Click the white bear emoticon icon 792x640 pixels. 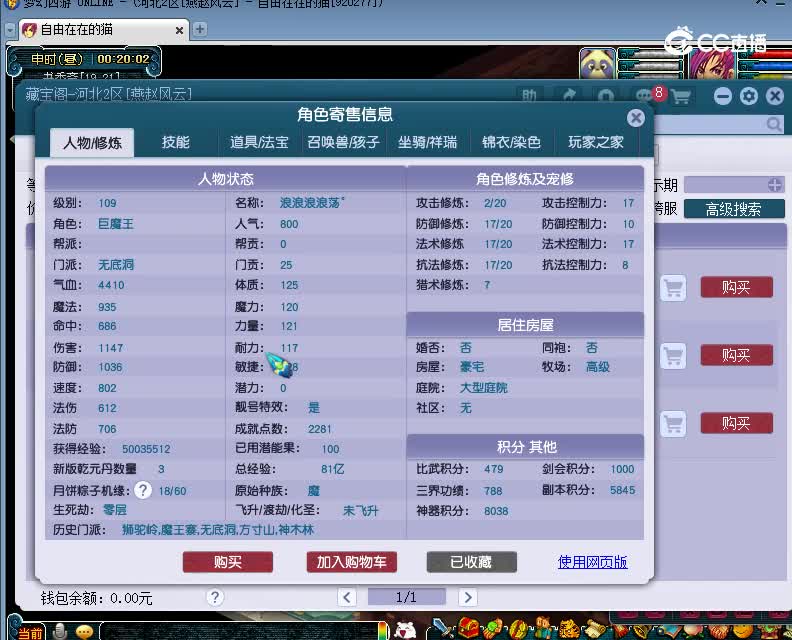[x=405, y=630]
